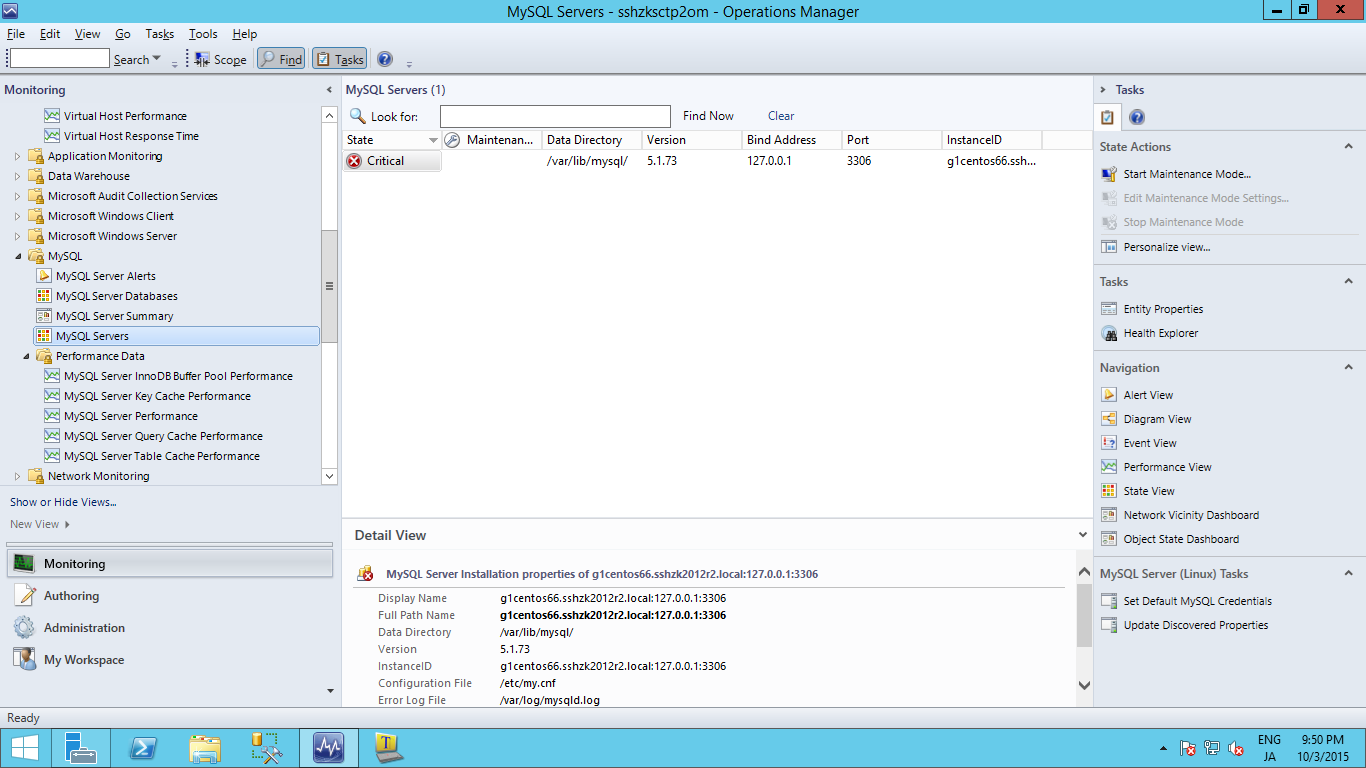Open the Help menu

click(x=245, y=34)
